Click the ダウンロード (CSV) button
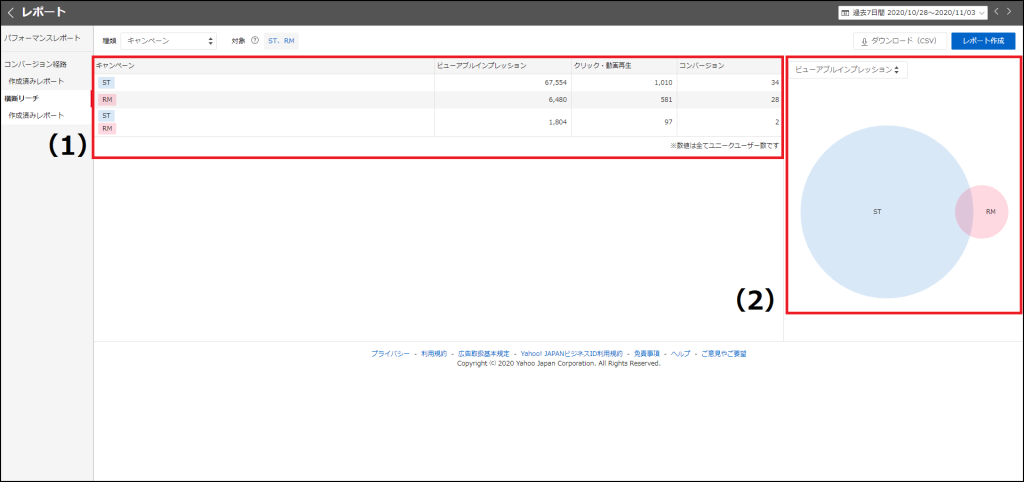This screenshot has height=482, width=1024. click(x=900, y=40)
